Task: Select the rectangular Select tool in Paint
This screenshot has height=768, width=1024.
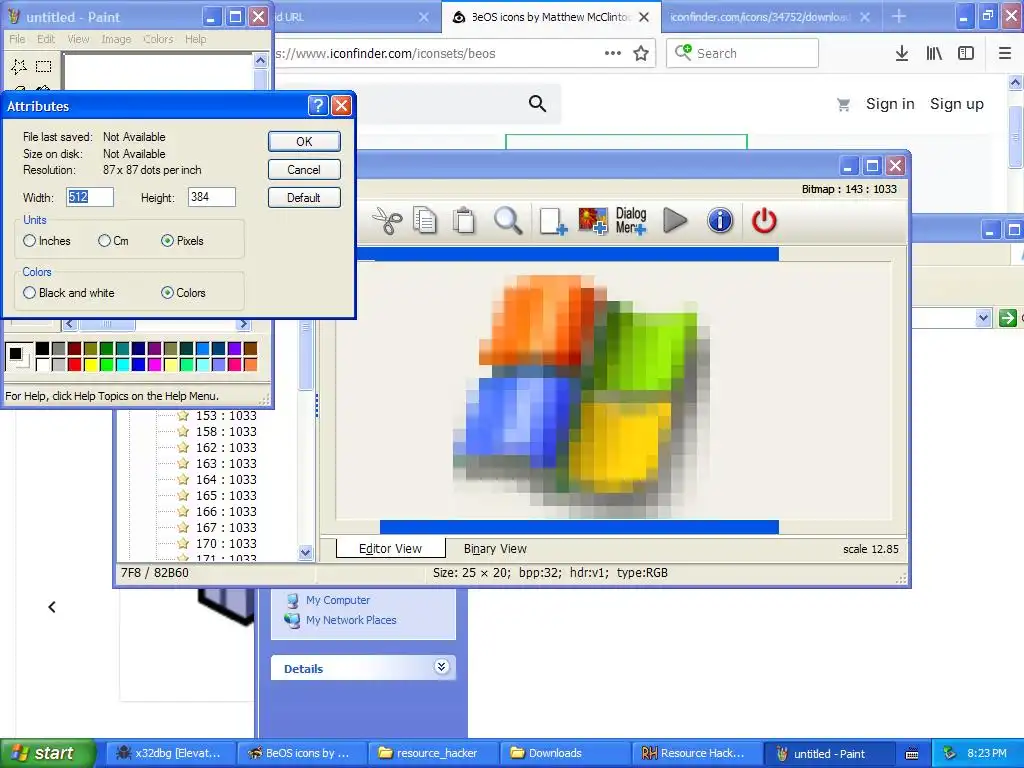Action: click(44, 66)
